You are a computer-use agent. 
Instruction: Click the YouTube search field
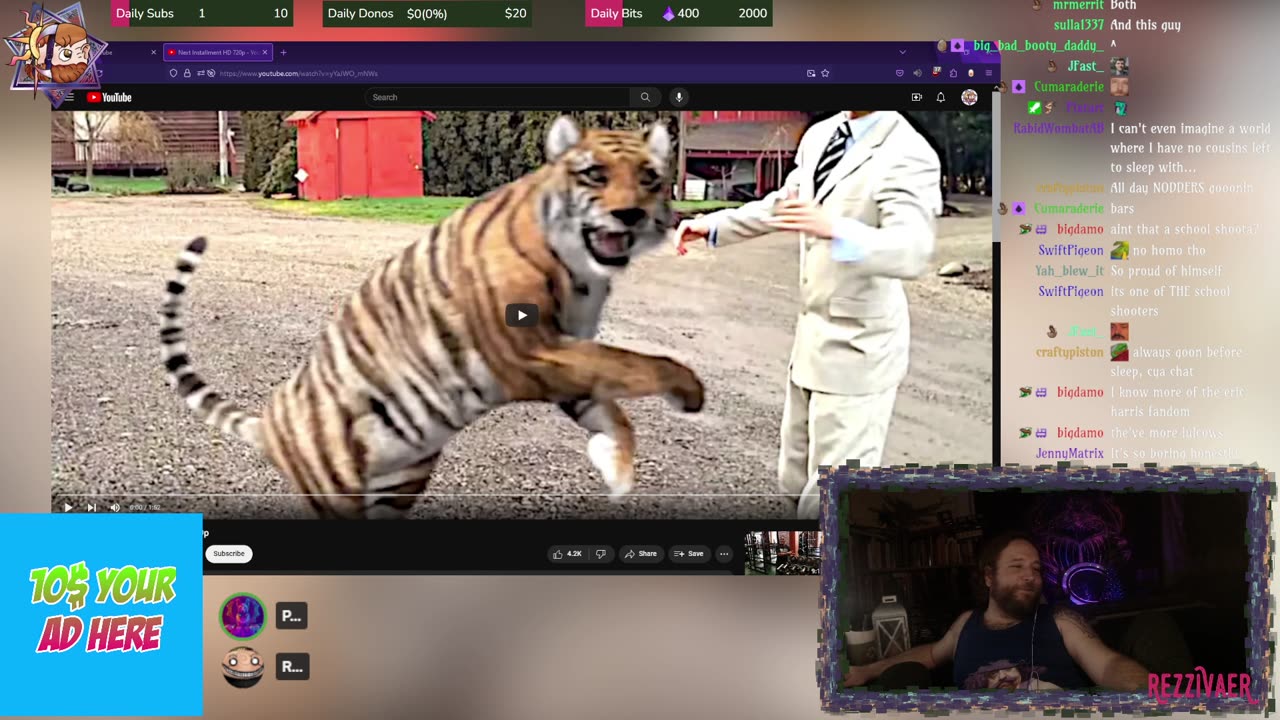click(497, 97)
